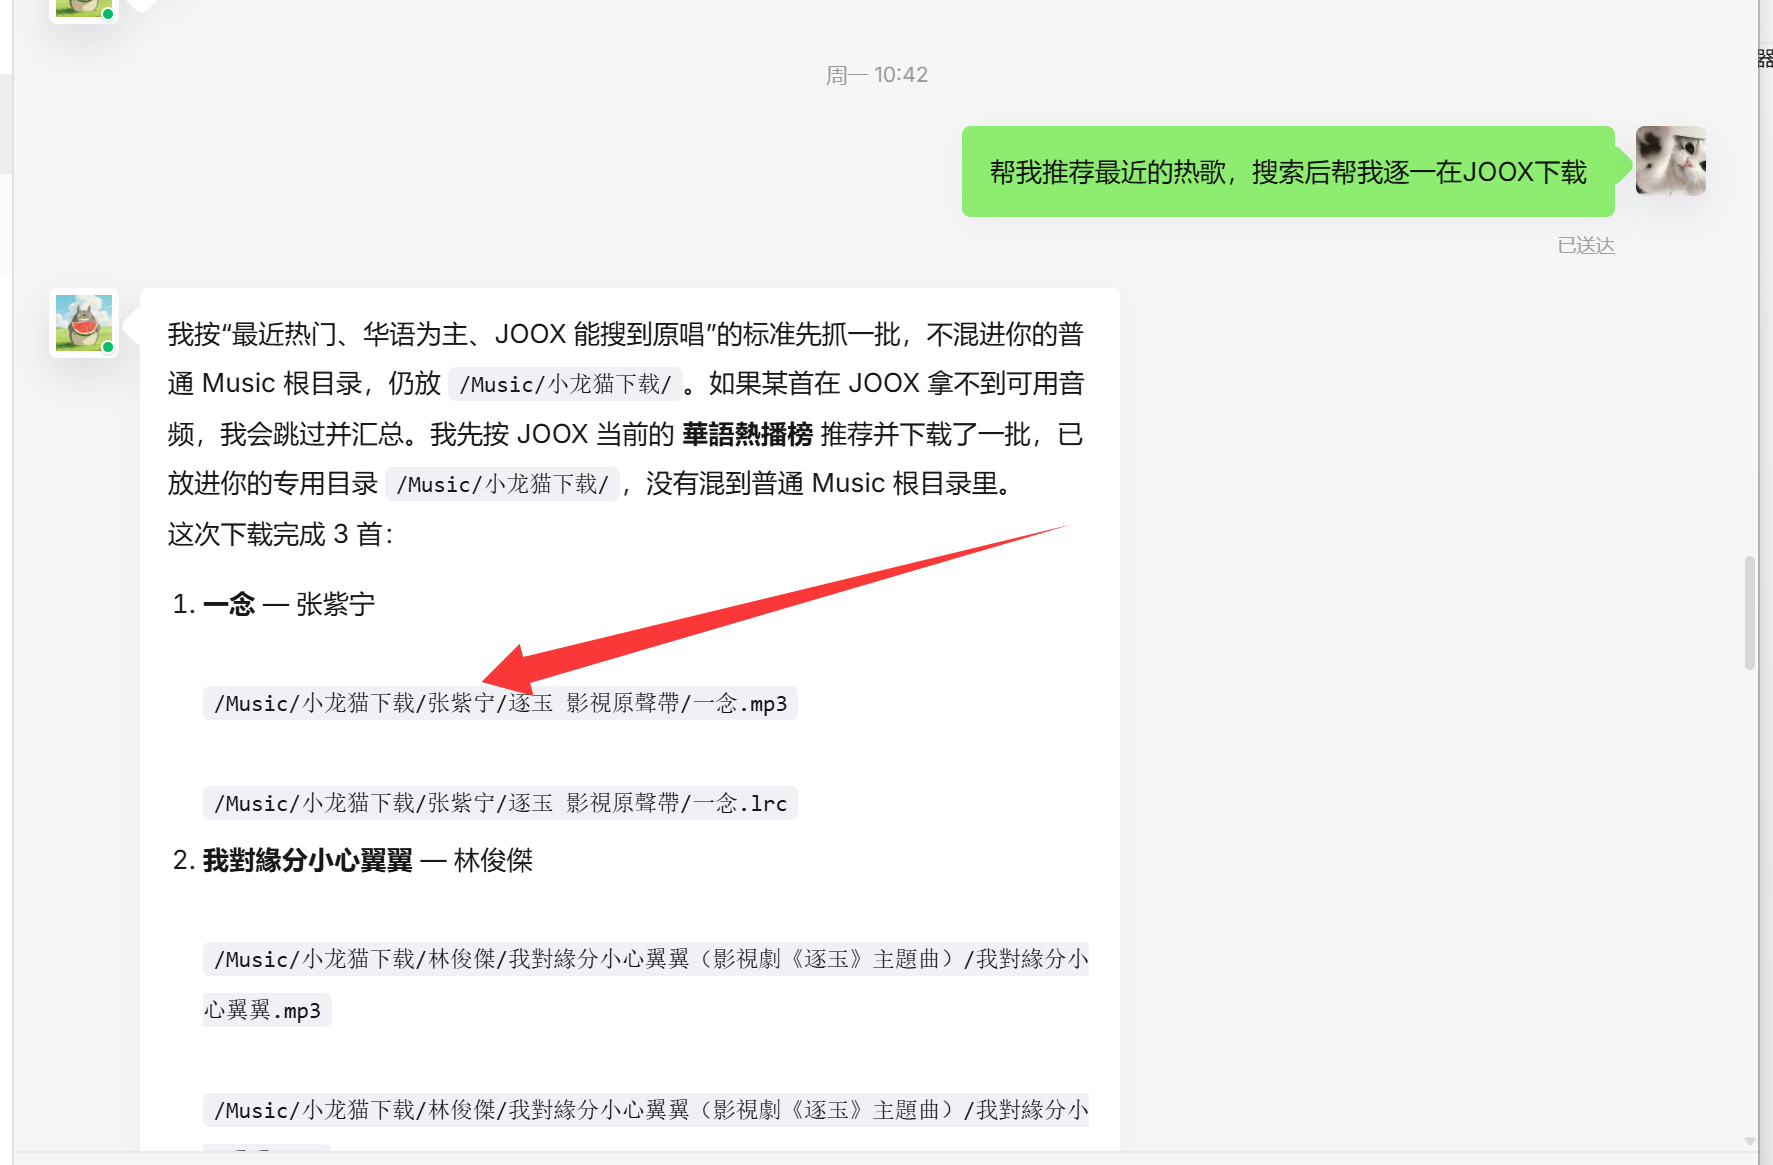The height and width of the screenshot is (1165, 1773).
Task: Click the first /Music/小龙猫下载/ code snippet
Action: tap(565, 384)
